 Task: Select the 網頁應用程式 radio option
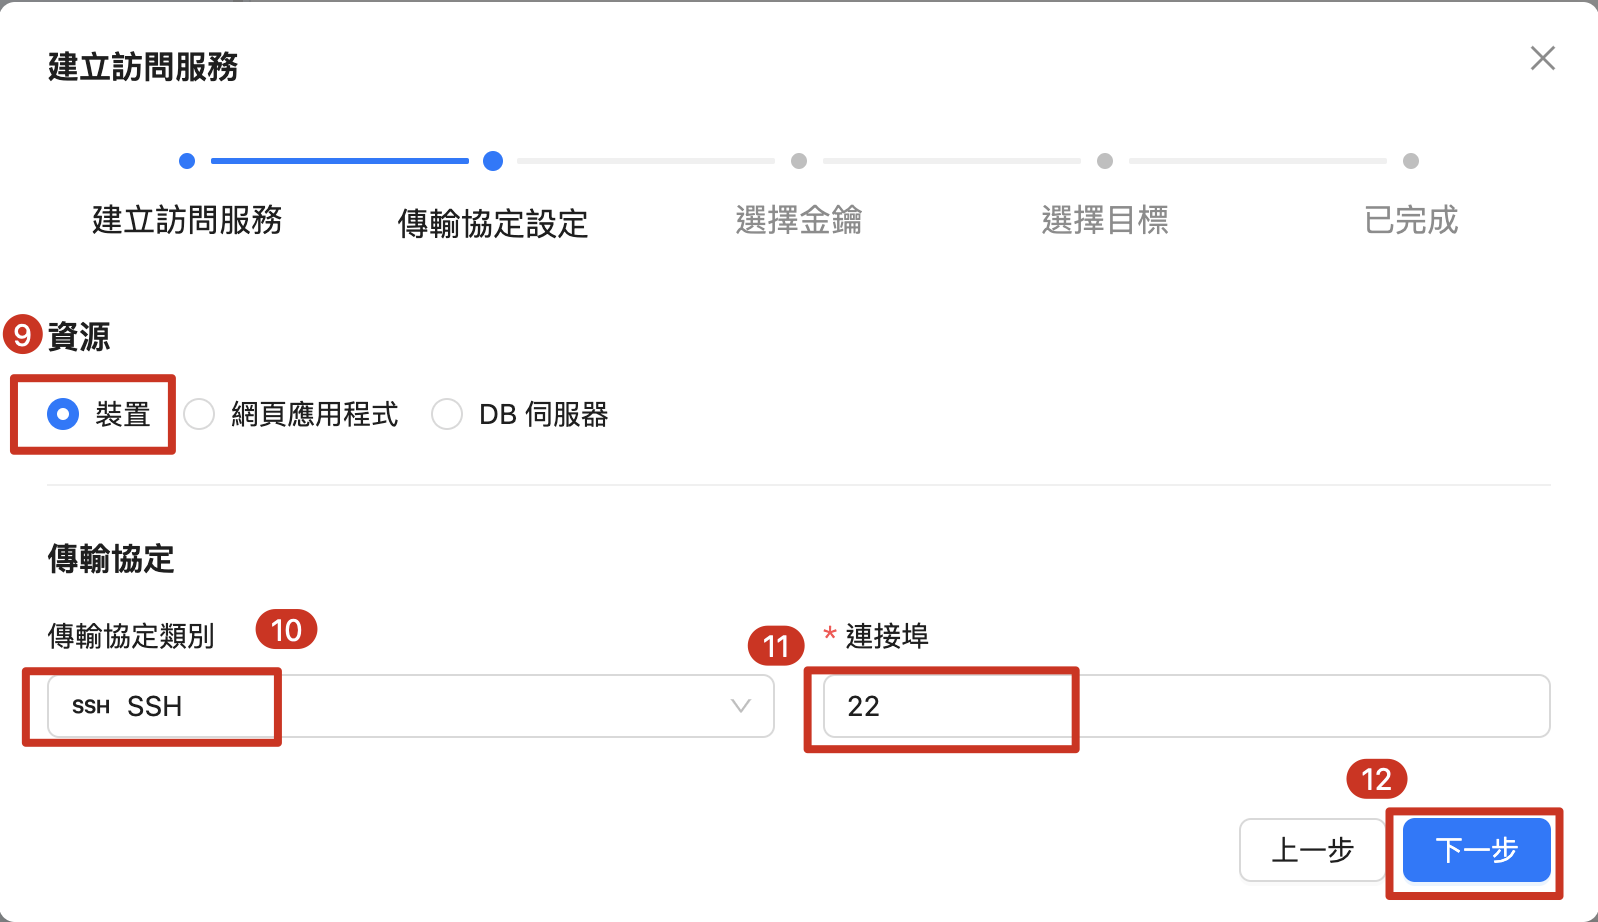(199, 414)
